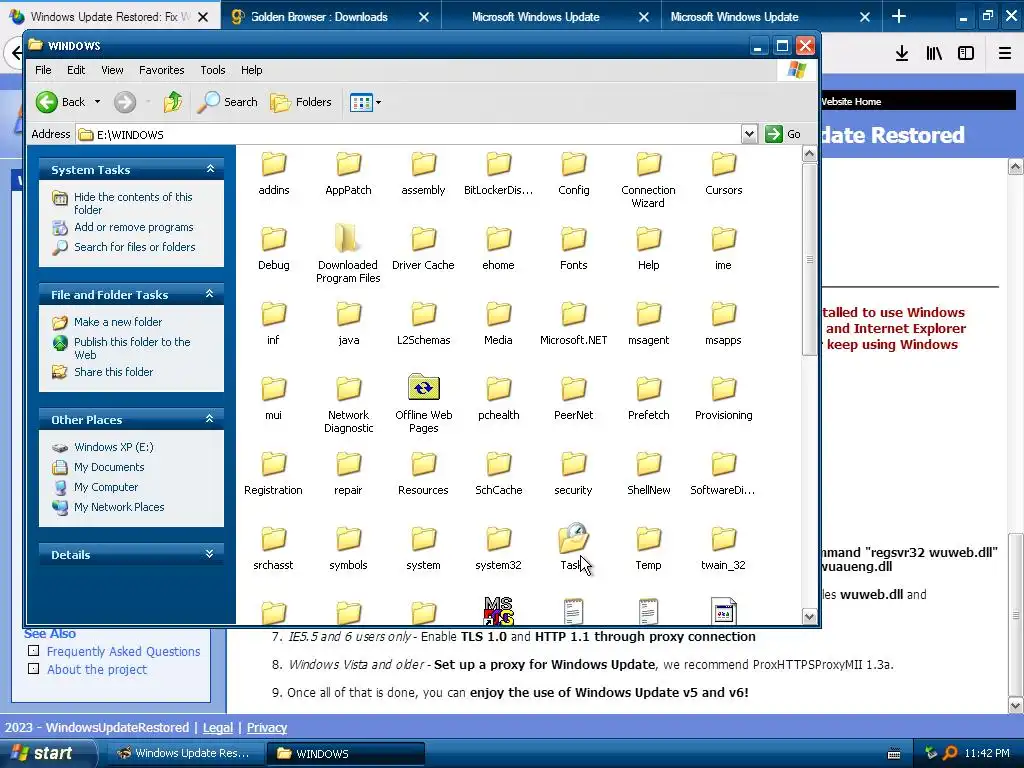
Task: Collapse File and Folder Tasks panel
Action: [x=210, y=294]
